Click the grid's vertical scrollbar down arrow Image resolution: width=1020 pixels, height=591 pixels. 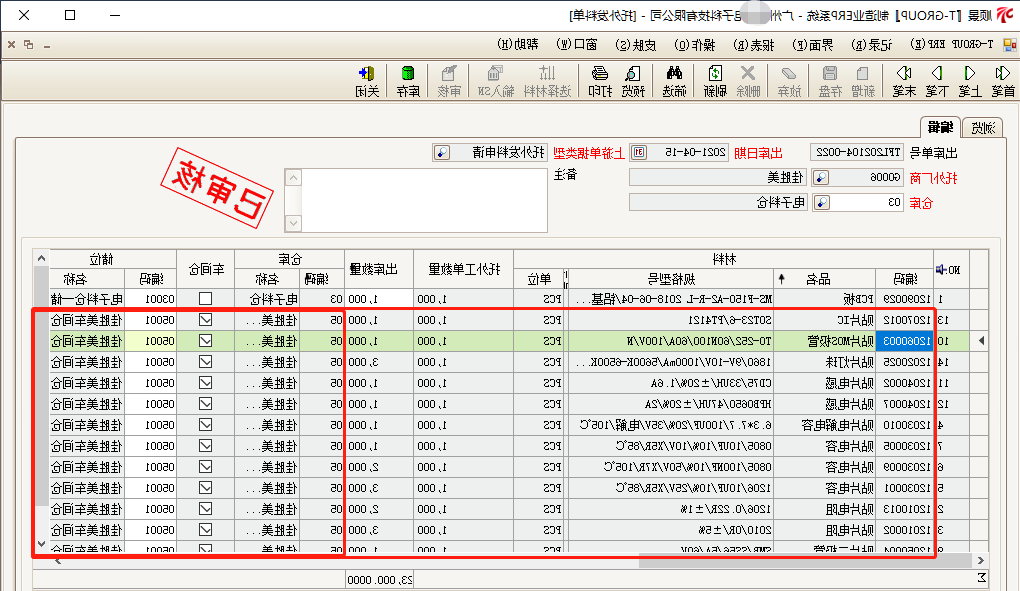pos(40,545)
